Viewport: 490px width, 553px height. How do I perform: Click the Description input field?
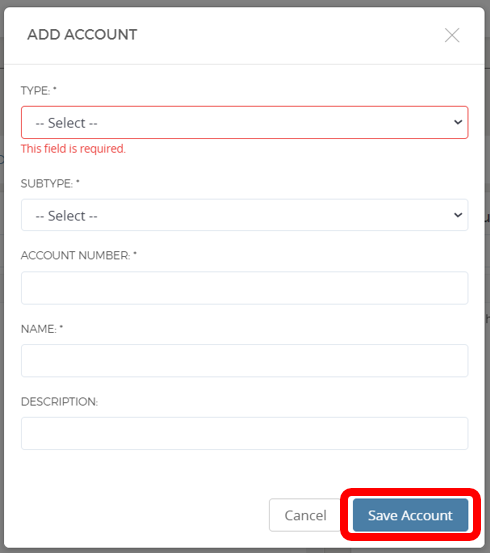244,433
